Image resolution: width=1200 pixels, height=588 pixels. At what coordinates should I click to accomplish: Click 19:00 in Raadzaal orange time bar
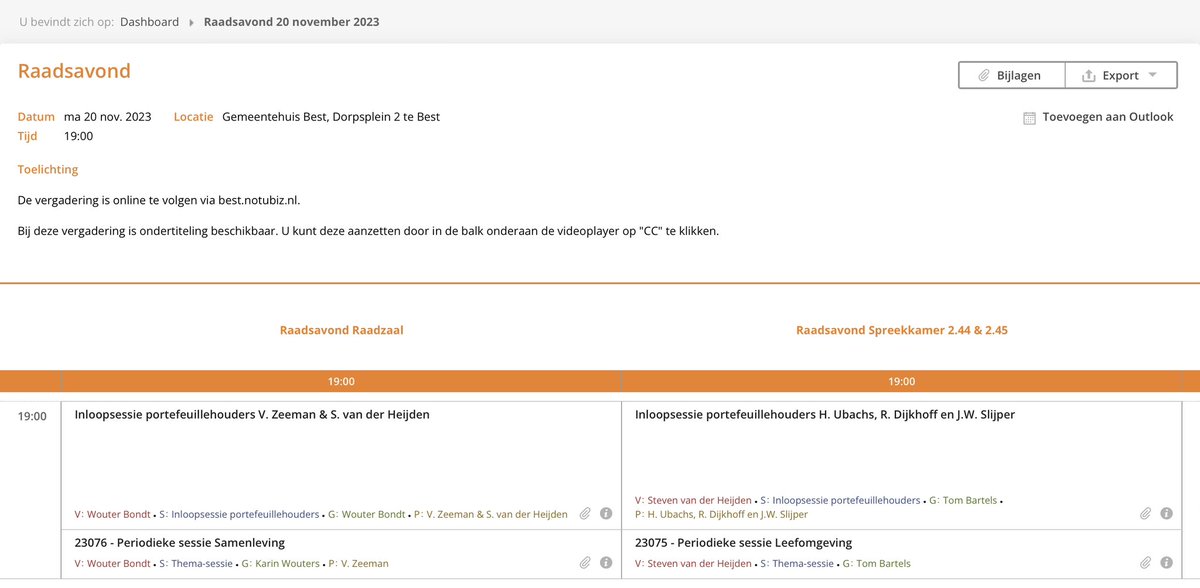pyautogui.click(x=341, y=381)
